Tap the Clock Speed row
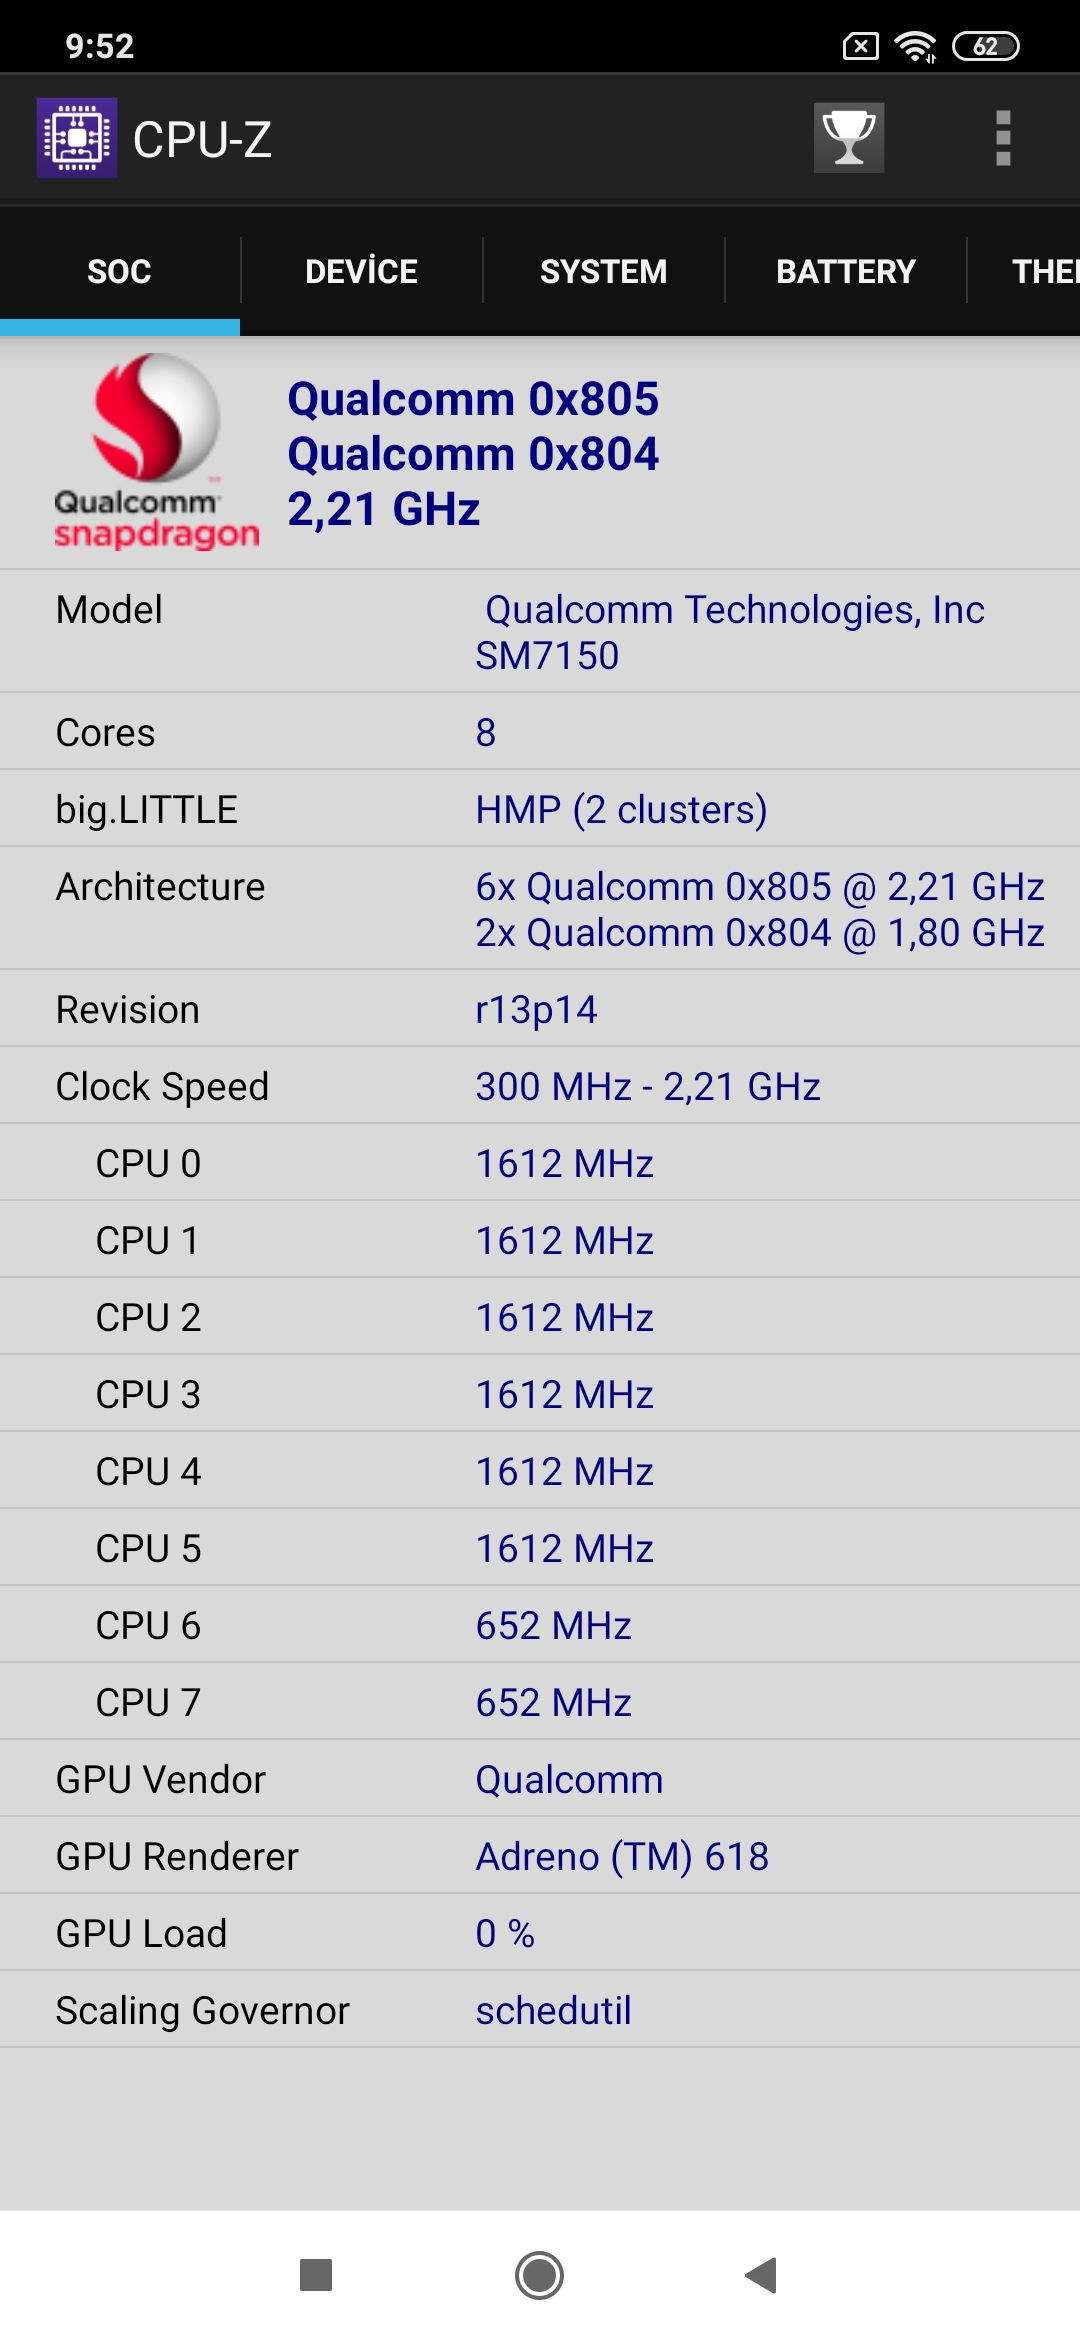Viewport: 1080px width, 2340px height. [540, 1086]
